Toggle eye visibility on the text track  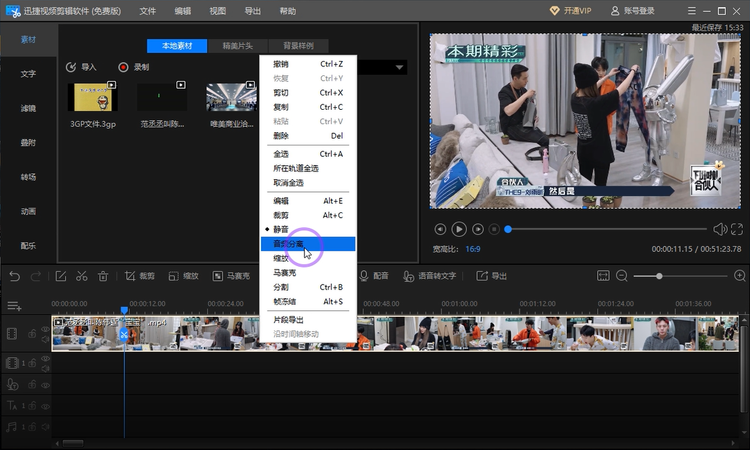pos(45,406)
